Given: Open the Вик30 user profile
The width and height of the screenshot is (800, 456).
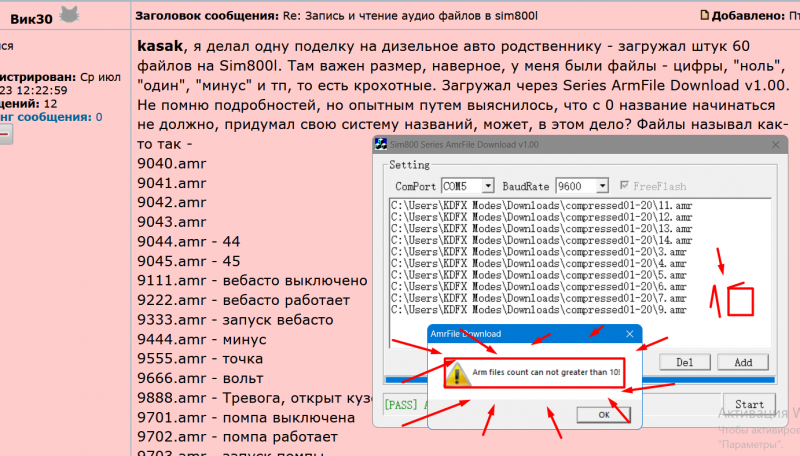Looking at the screenshot, I should coord(31,15).
